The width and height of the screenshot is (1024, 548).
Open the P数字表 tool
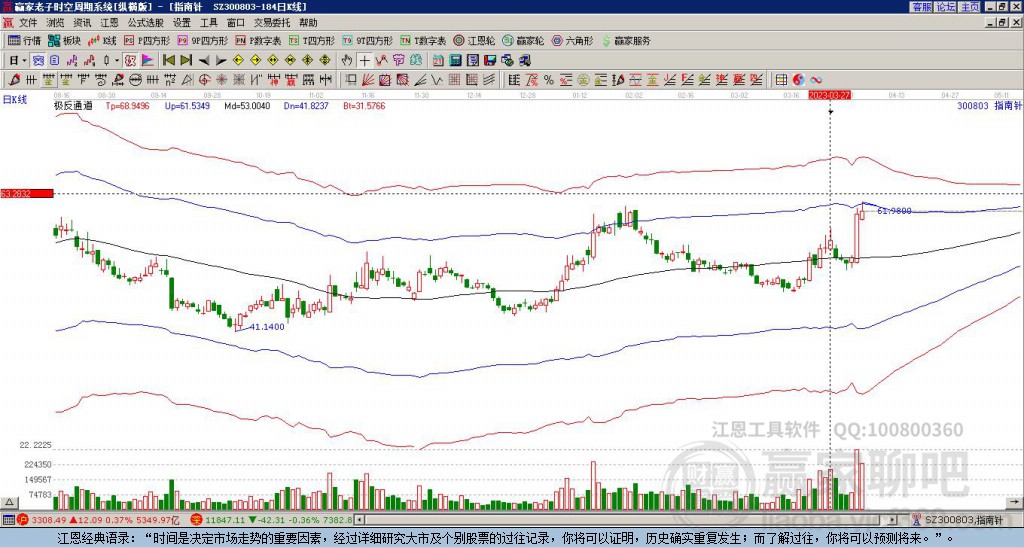258,40
